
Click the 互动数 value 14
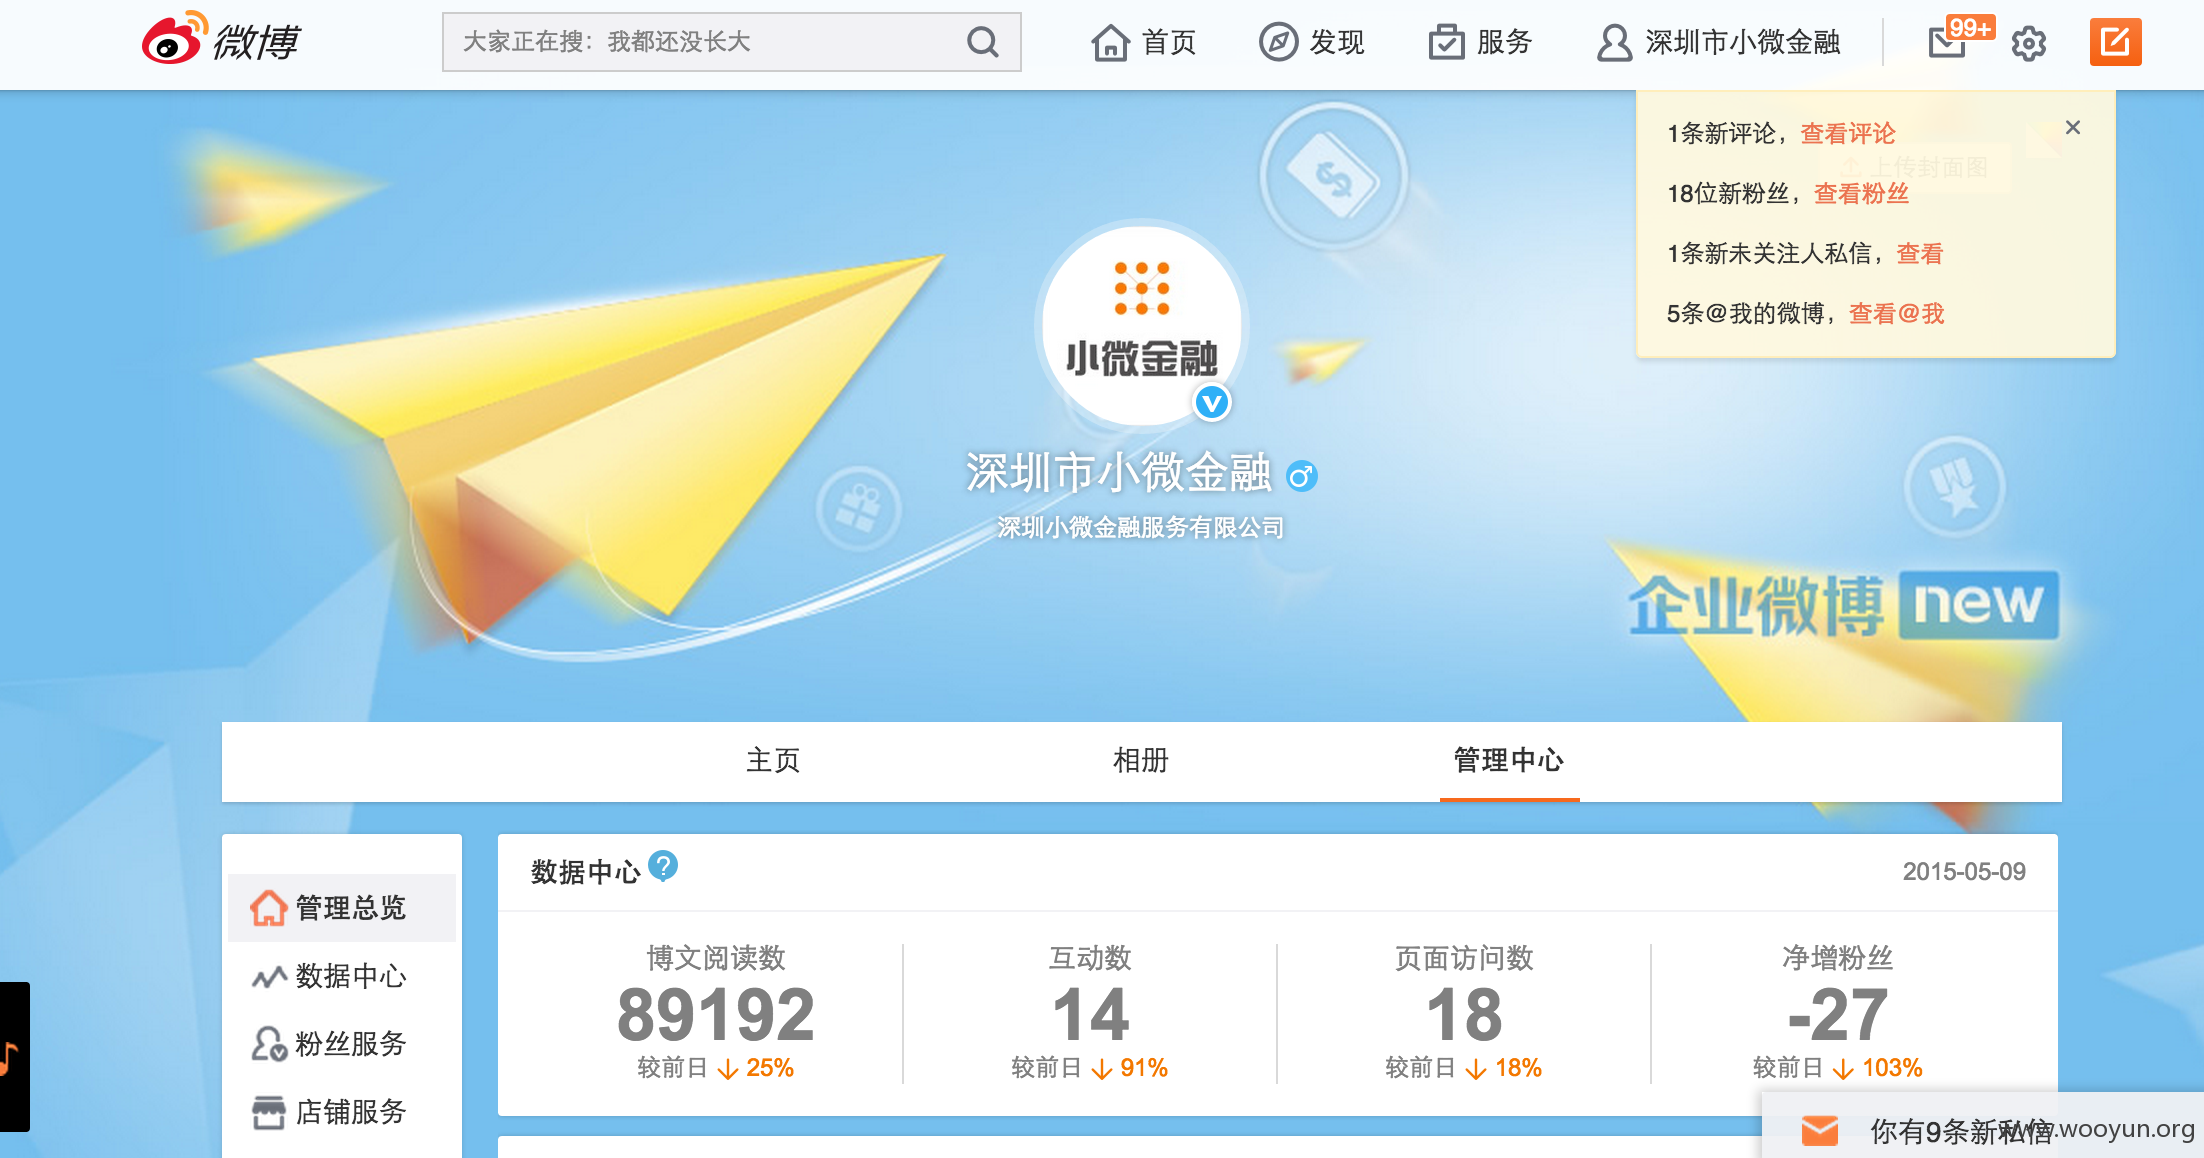1090,1015
